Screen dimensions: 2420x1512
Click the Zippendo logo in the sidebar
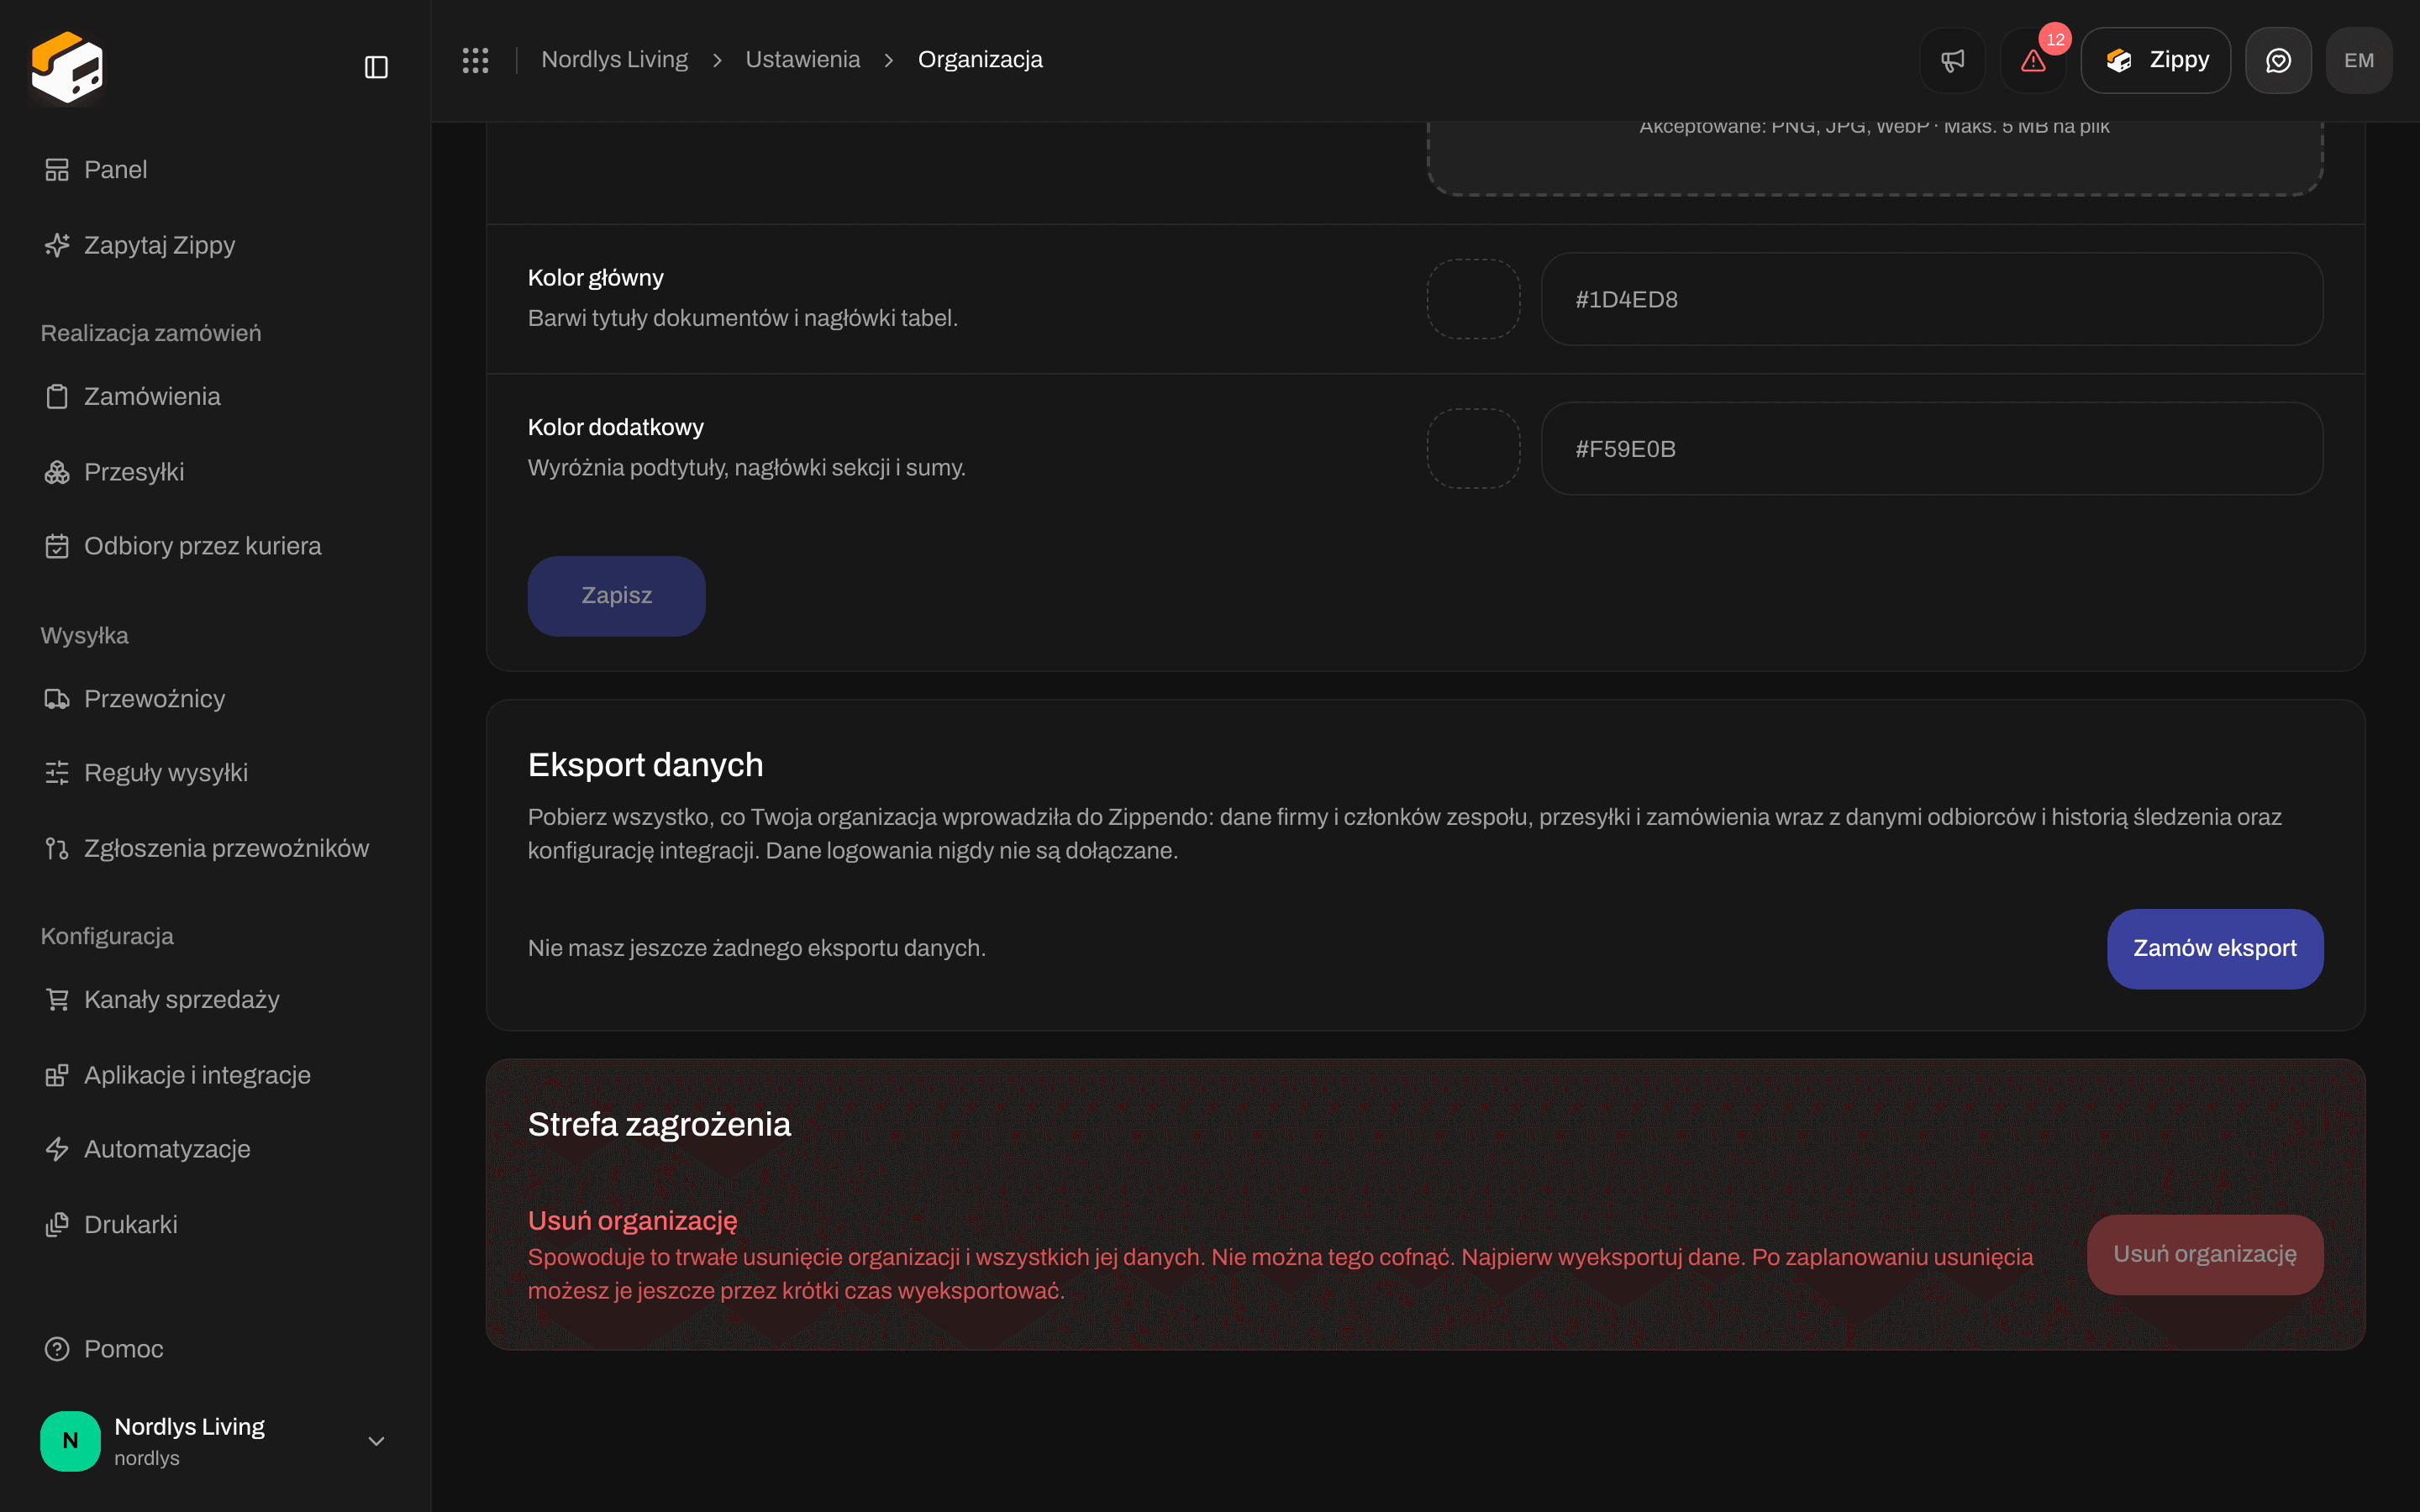(x=67, y=67)
